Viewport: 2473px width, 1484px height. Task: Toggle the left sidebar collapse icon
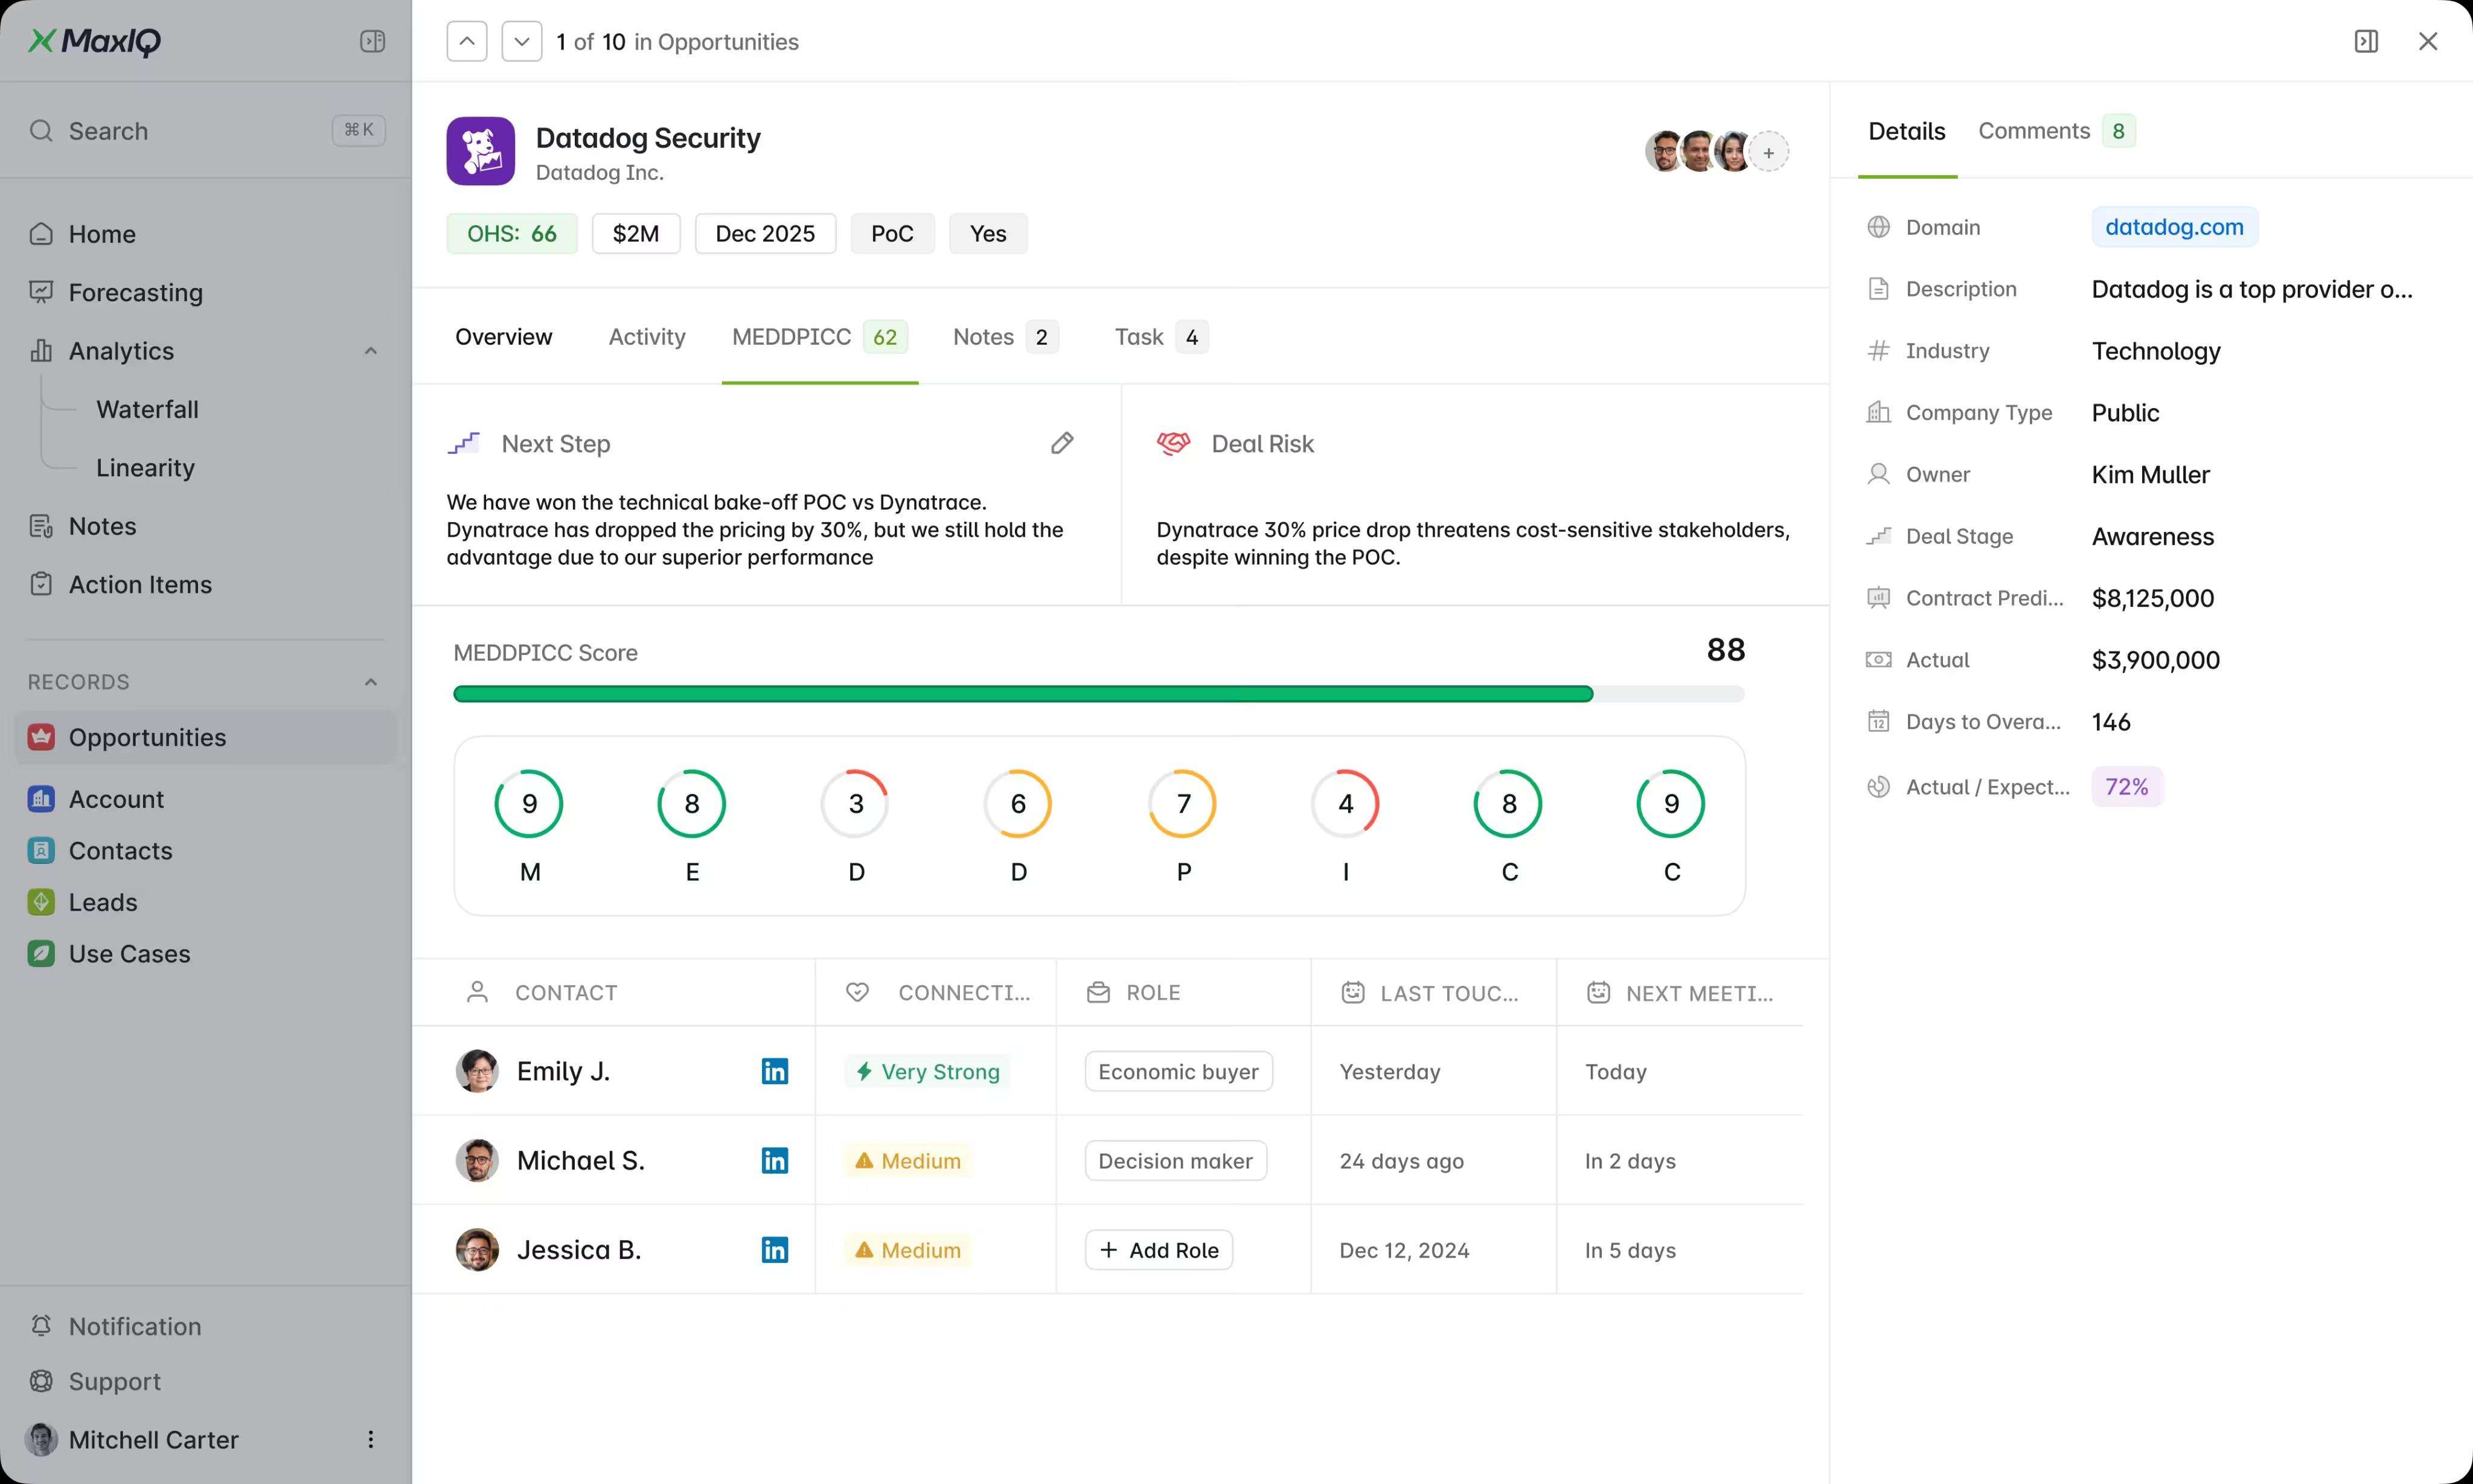point(372,41)
